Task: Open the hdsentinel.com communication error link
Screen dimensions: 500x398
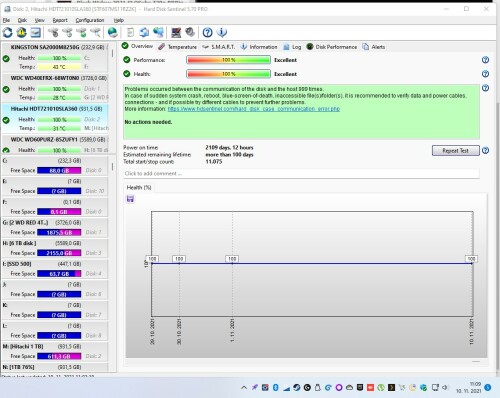Action: pyautogui.click(x=254, y=109)
